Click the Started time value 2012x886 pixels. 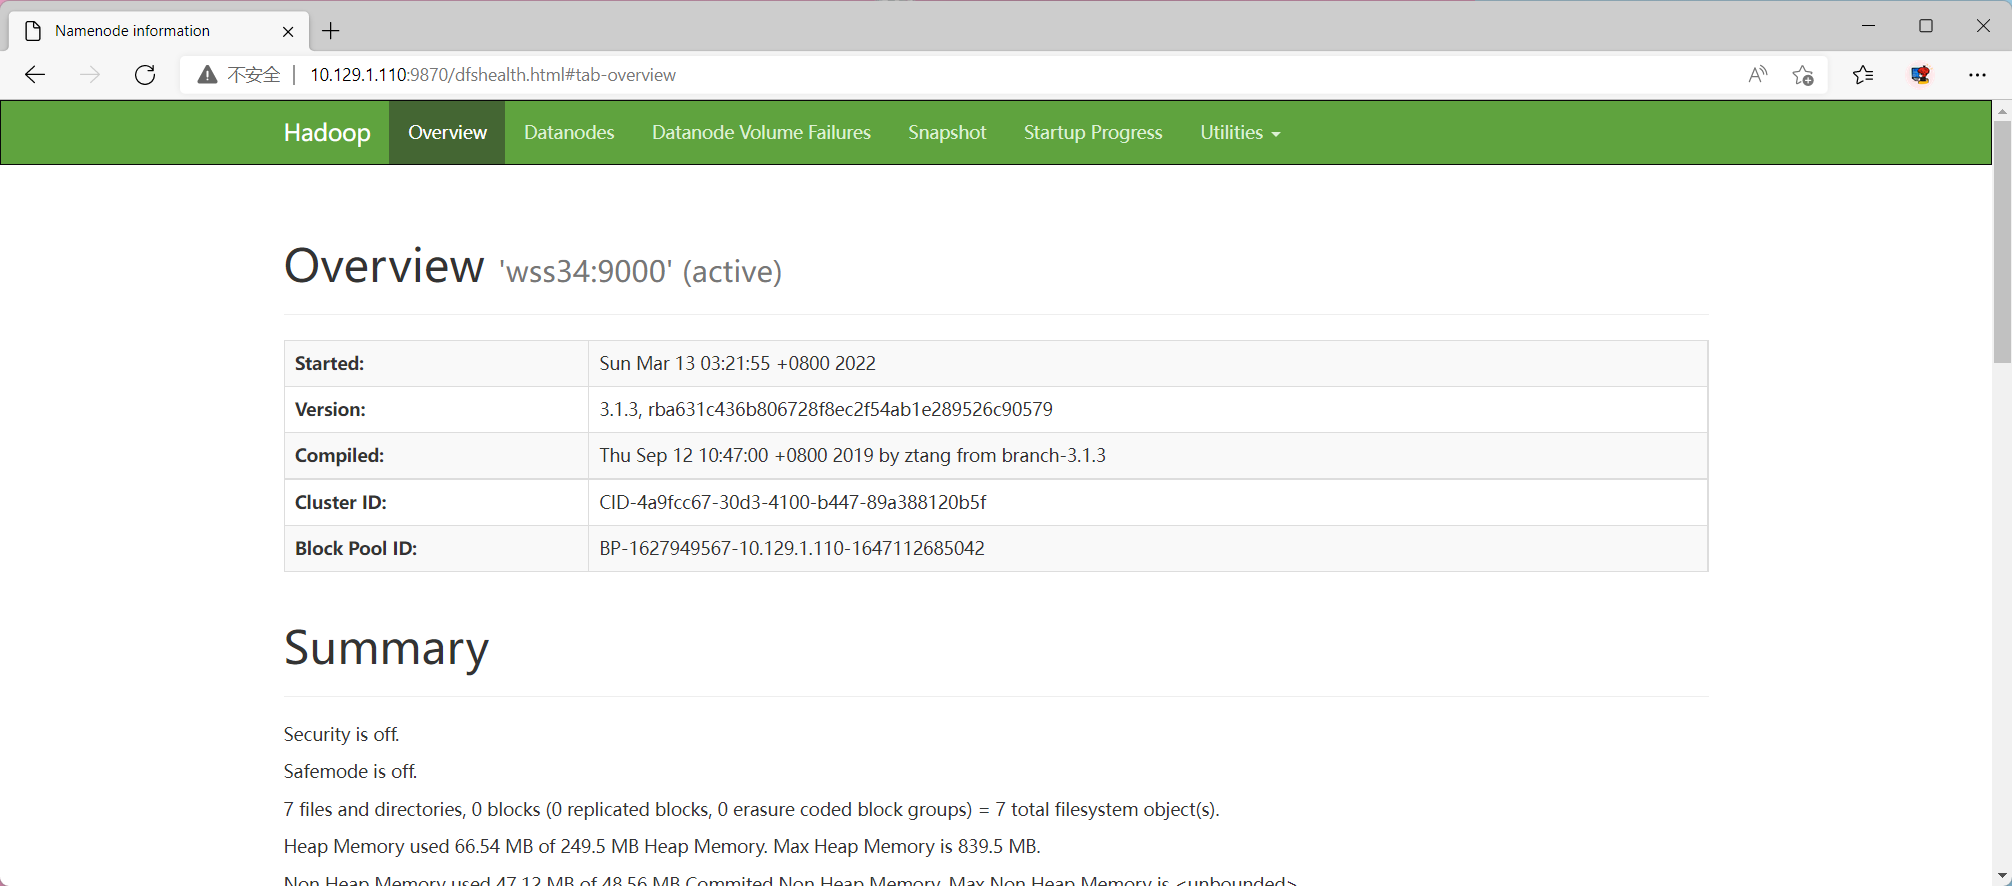[x=738, y=363]
